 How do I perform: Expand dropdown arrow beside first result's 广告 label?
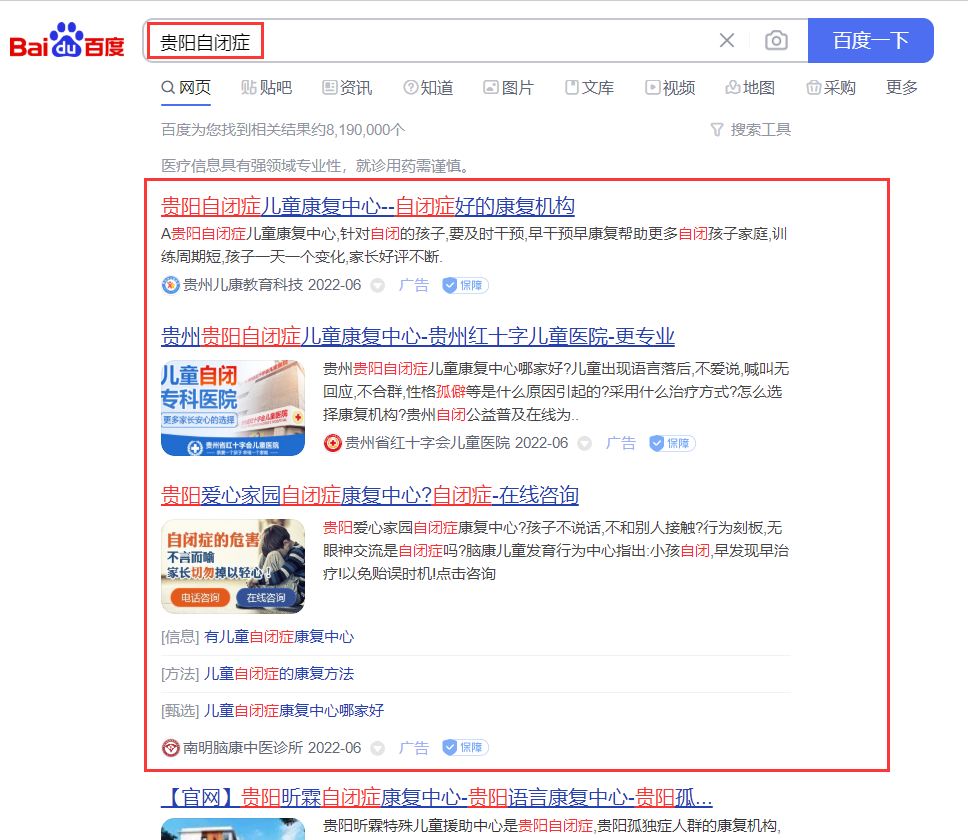pos(378,286)
